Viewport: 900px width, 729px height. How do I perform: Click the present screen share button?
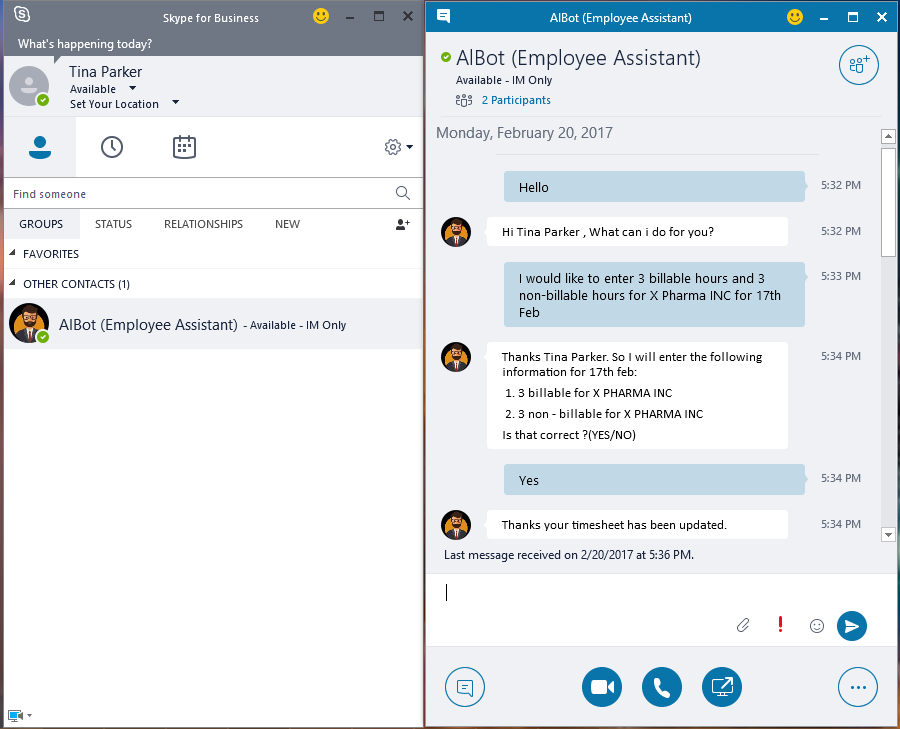point(721,687)
